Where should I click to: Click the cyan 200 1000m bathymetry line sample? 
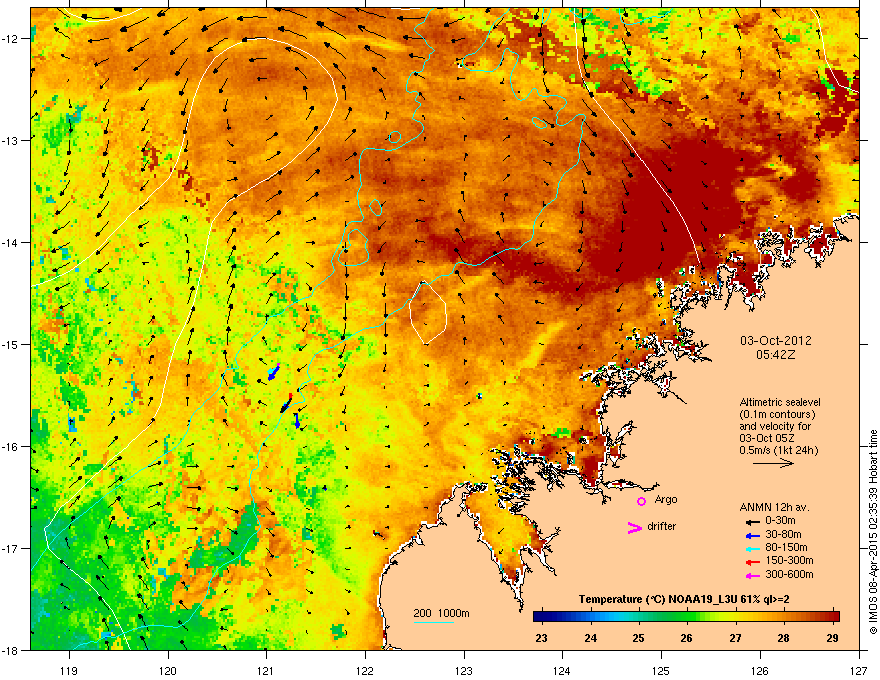point(434,622)
